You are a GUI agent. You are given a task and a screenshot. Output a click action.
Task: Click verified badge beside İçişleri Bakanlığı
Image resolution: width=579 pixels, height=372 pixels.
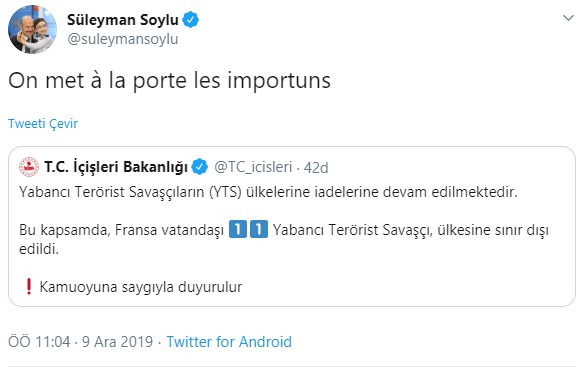coord(199,167)
